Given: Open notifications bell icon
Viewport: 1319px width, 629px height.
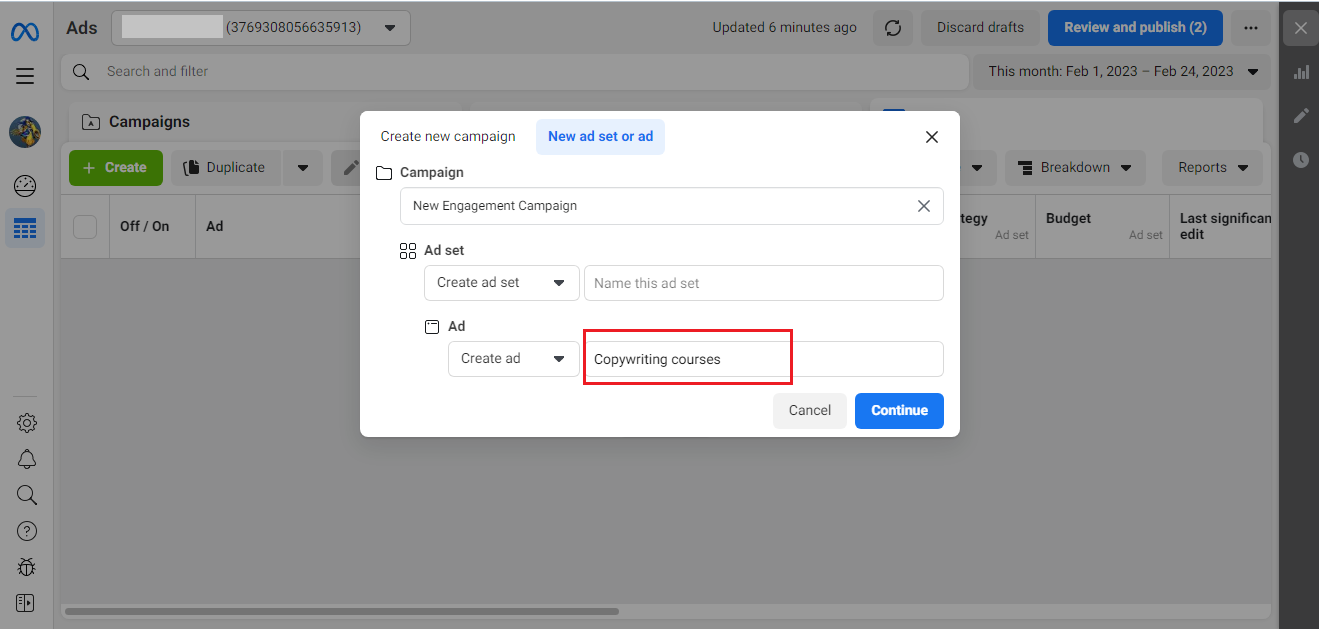Looking at the screenshot, I should pyautogui.click(x=27, y=459).
